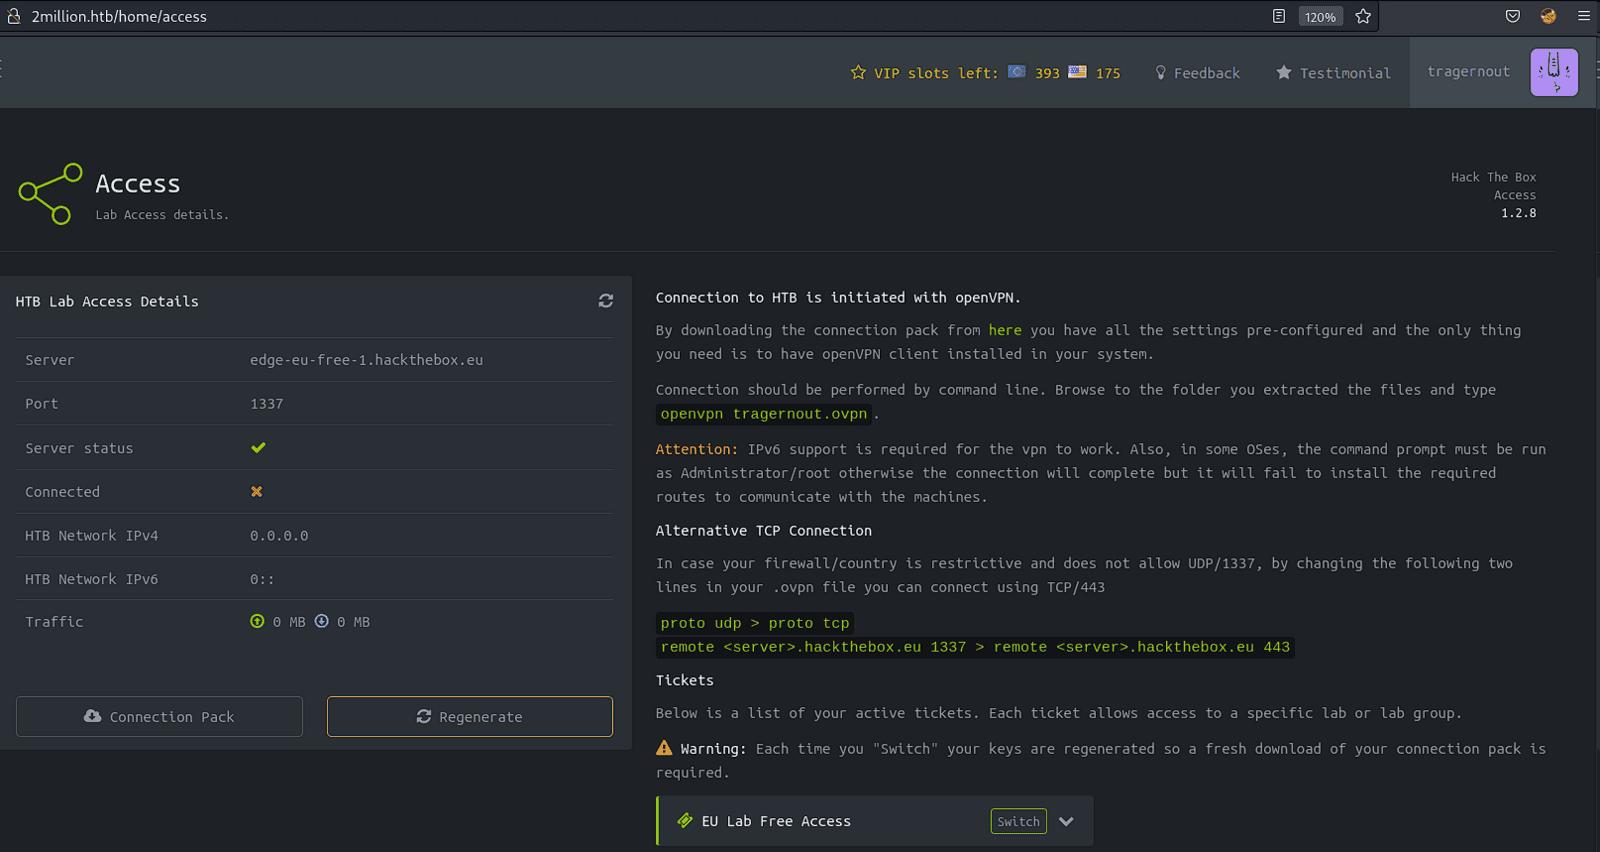Click the upload traffic arrow icon

point(257,621)
